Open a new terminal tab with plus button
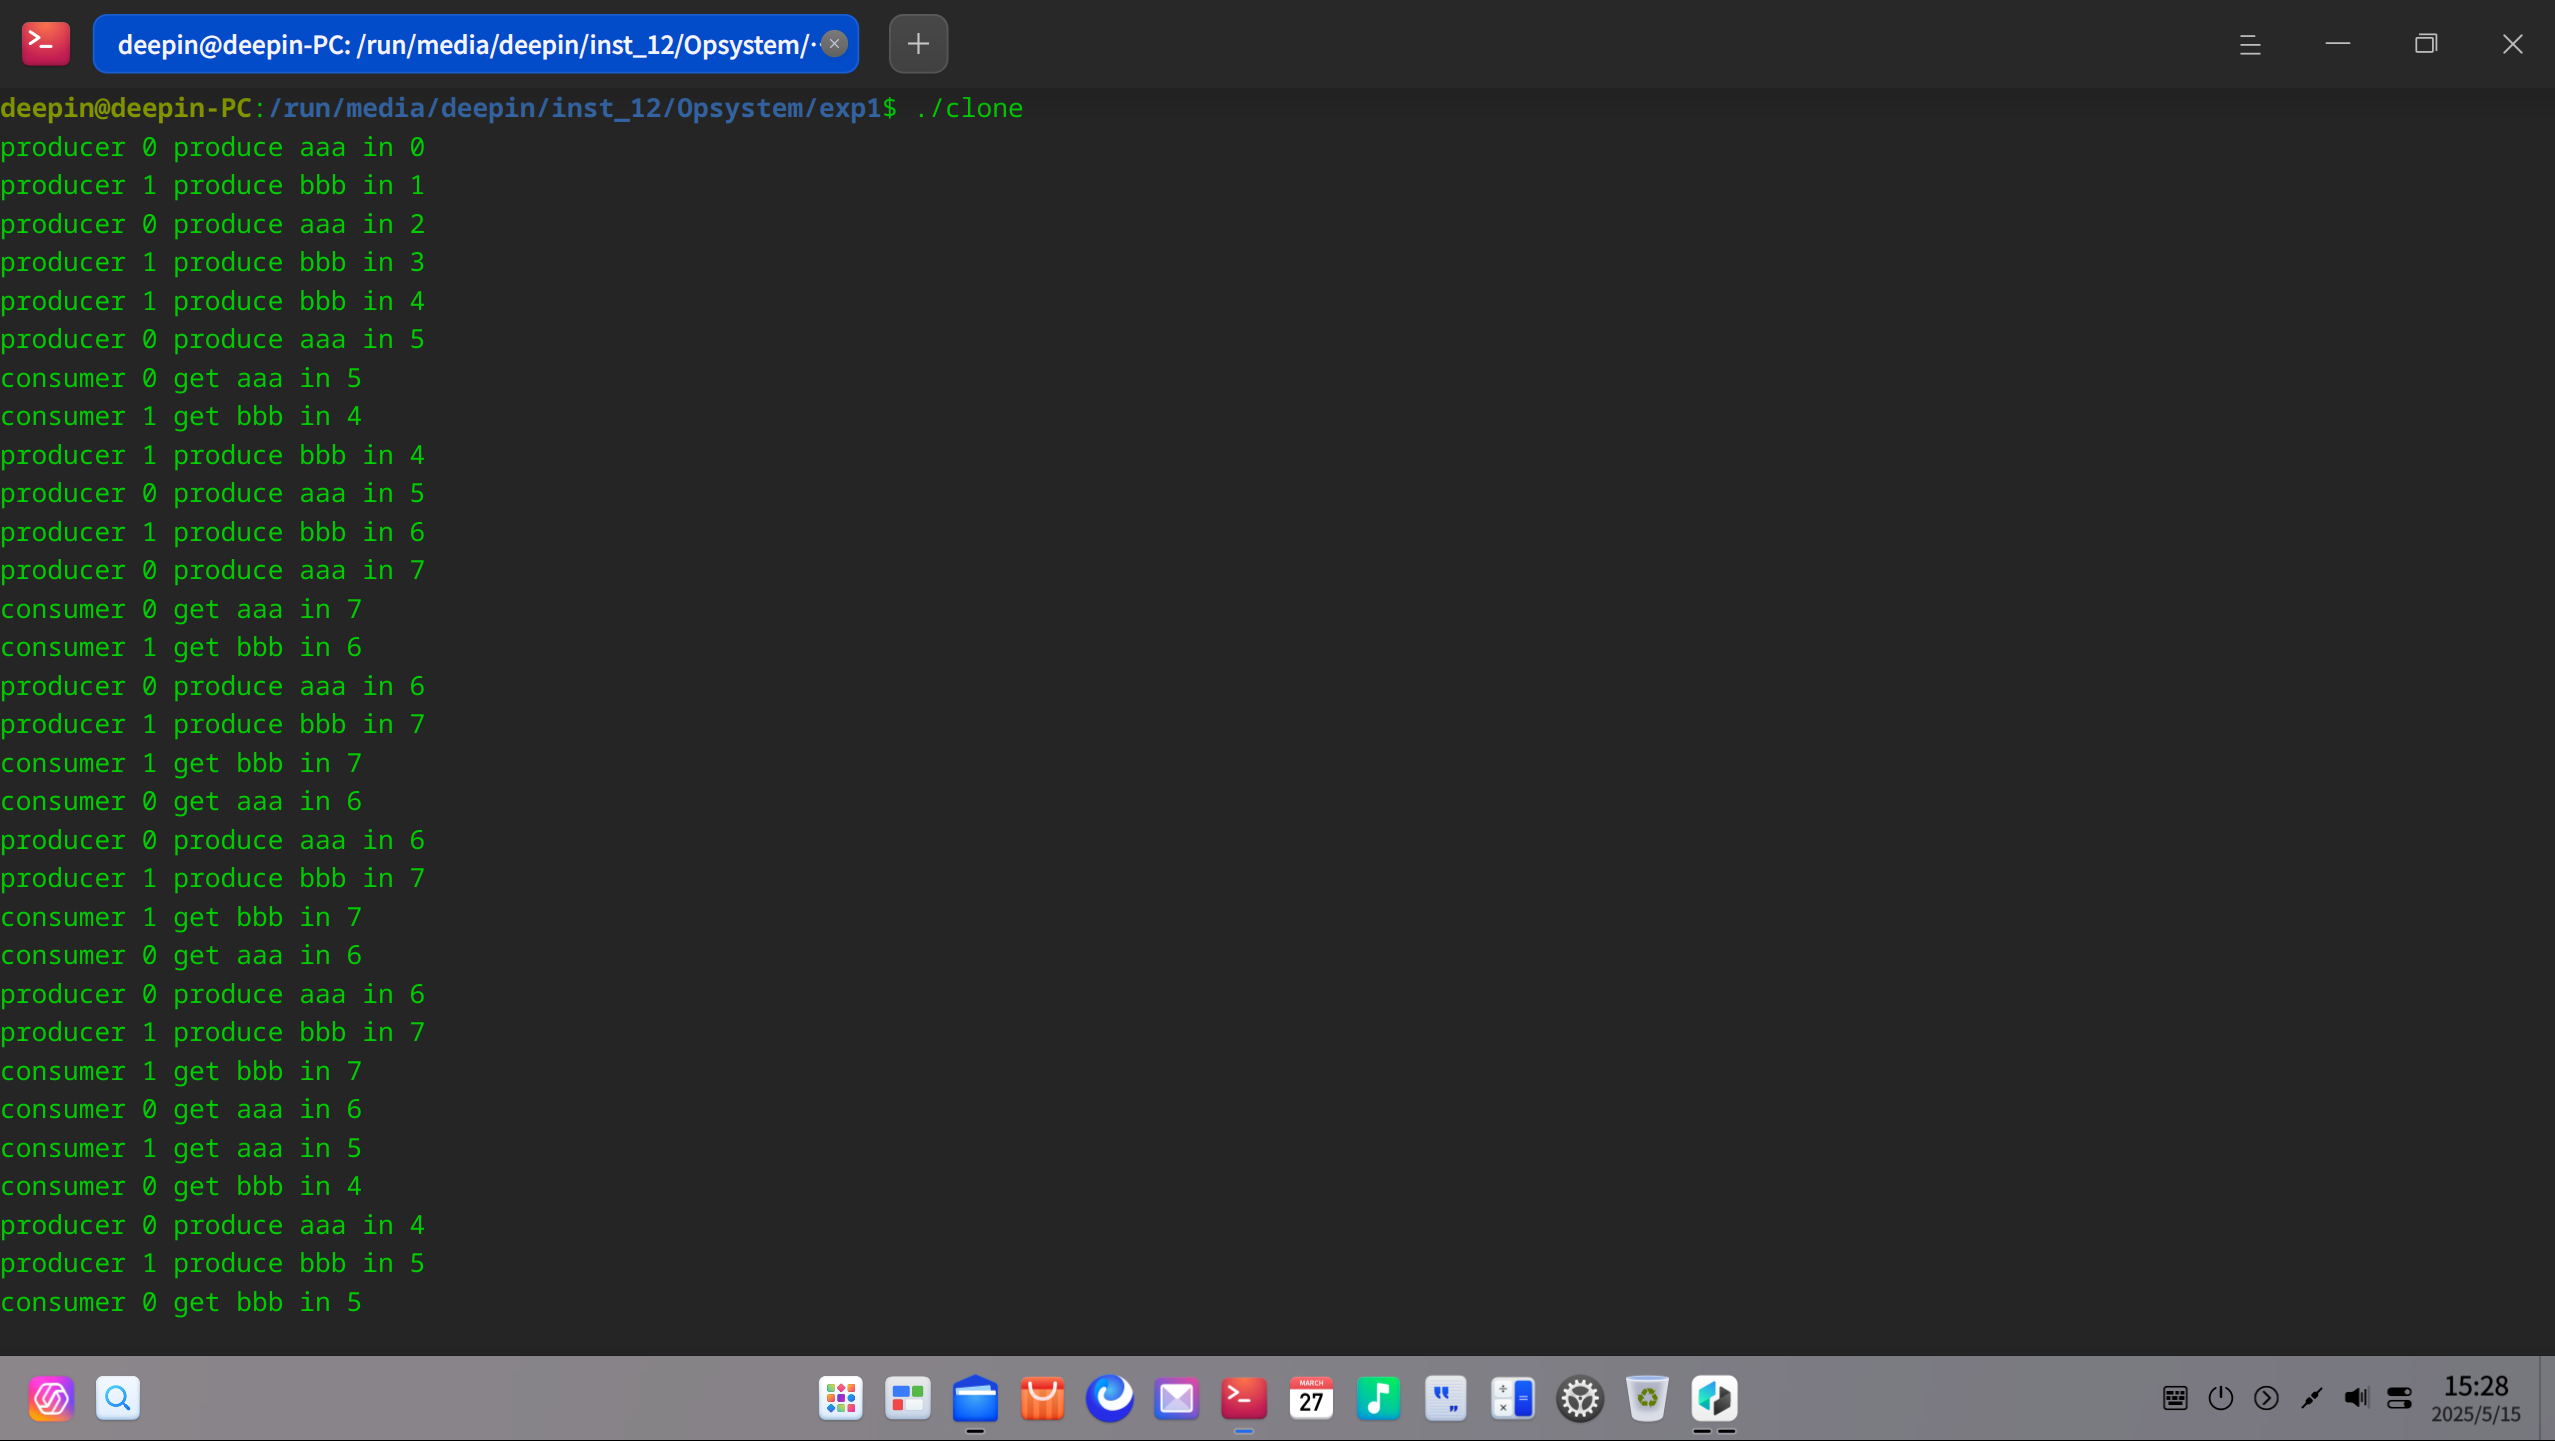 click(x=917, y=44)
